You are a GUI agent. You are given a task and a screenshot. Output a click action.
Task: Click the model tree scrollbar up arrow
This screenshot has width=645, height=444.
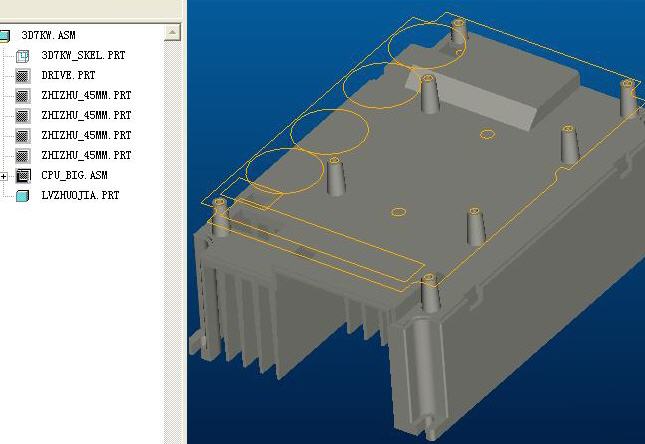tap(172, 33)
